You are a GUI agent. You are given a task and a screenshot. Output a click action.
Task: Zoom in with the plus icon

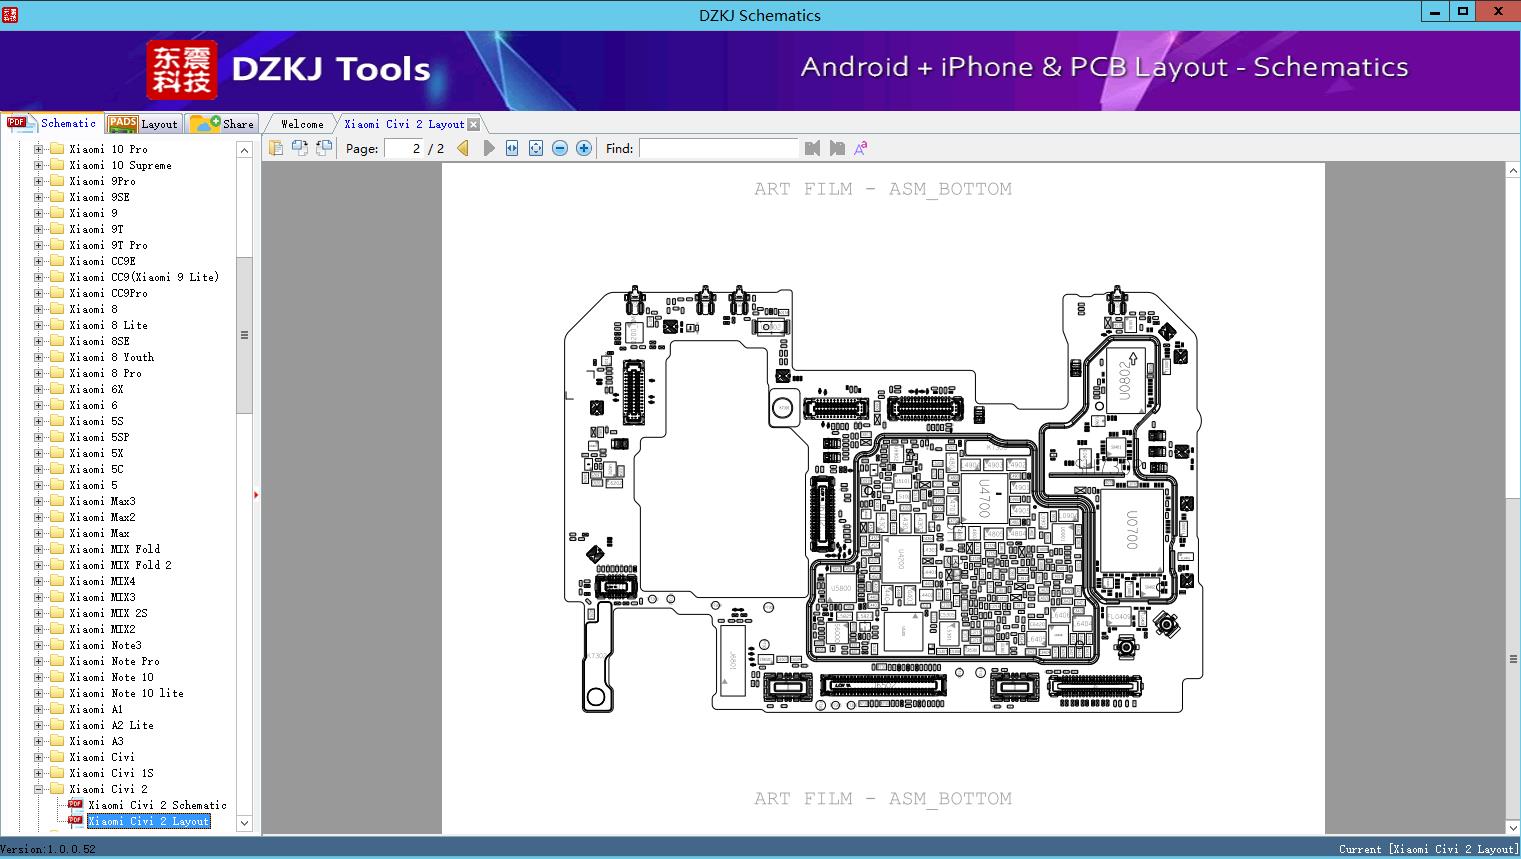pyautogui.click(x=584, y=148)
